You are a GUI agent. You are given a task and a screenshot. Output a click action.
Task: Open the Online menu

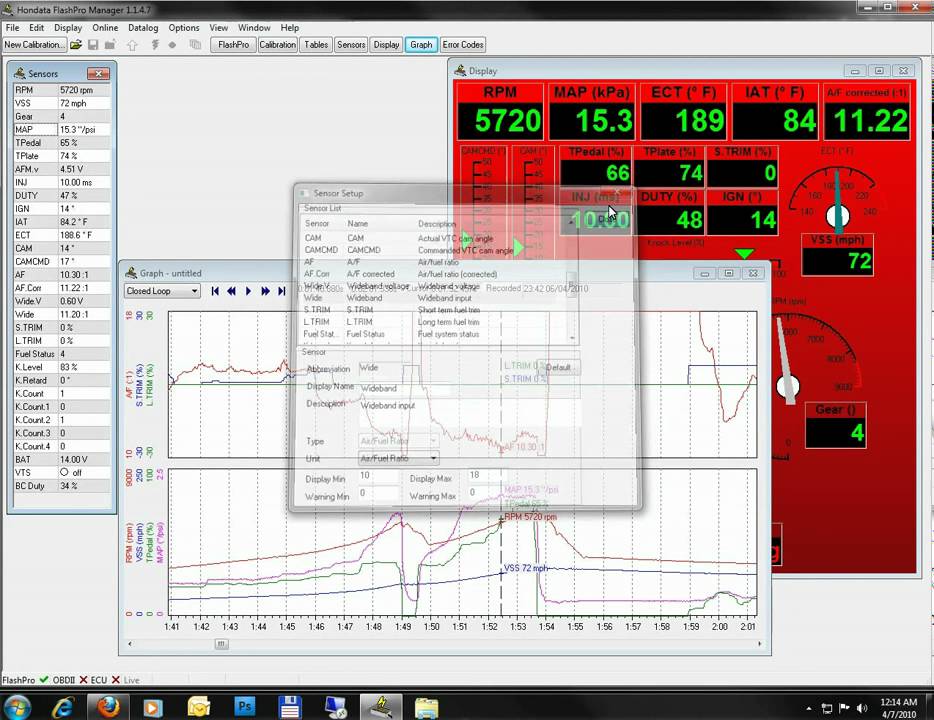(105, 27)
